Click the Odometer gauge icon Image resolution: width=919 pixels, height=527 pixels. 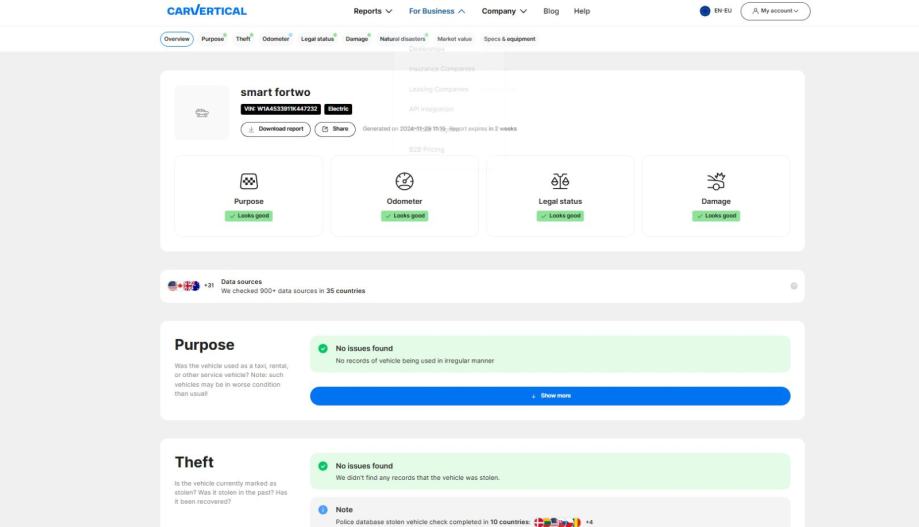pos(404,181)
